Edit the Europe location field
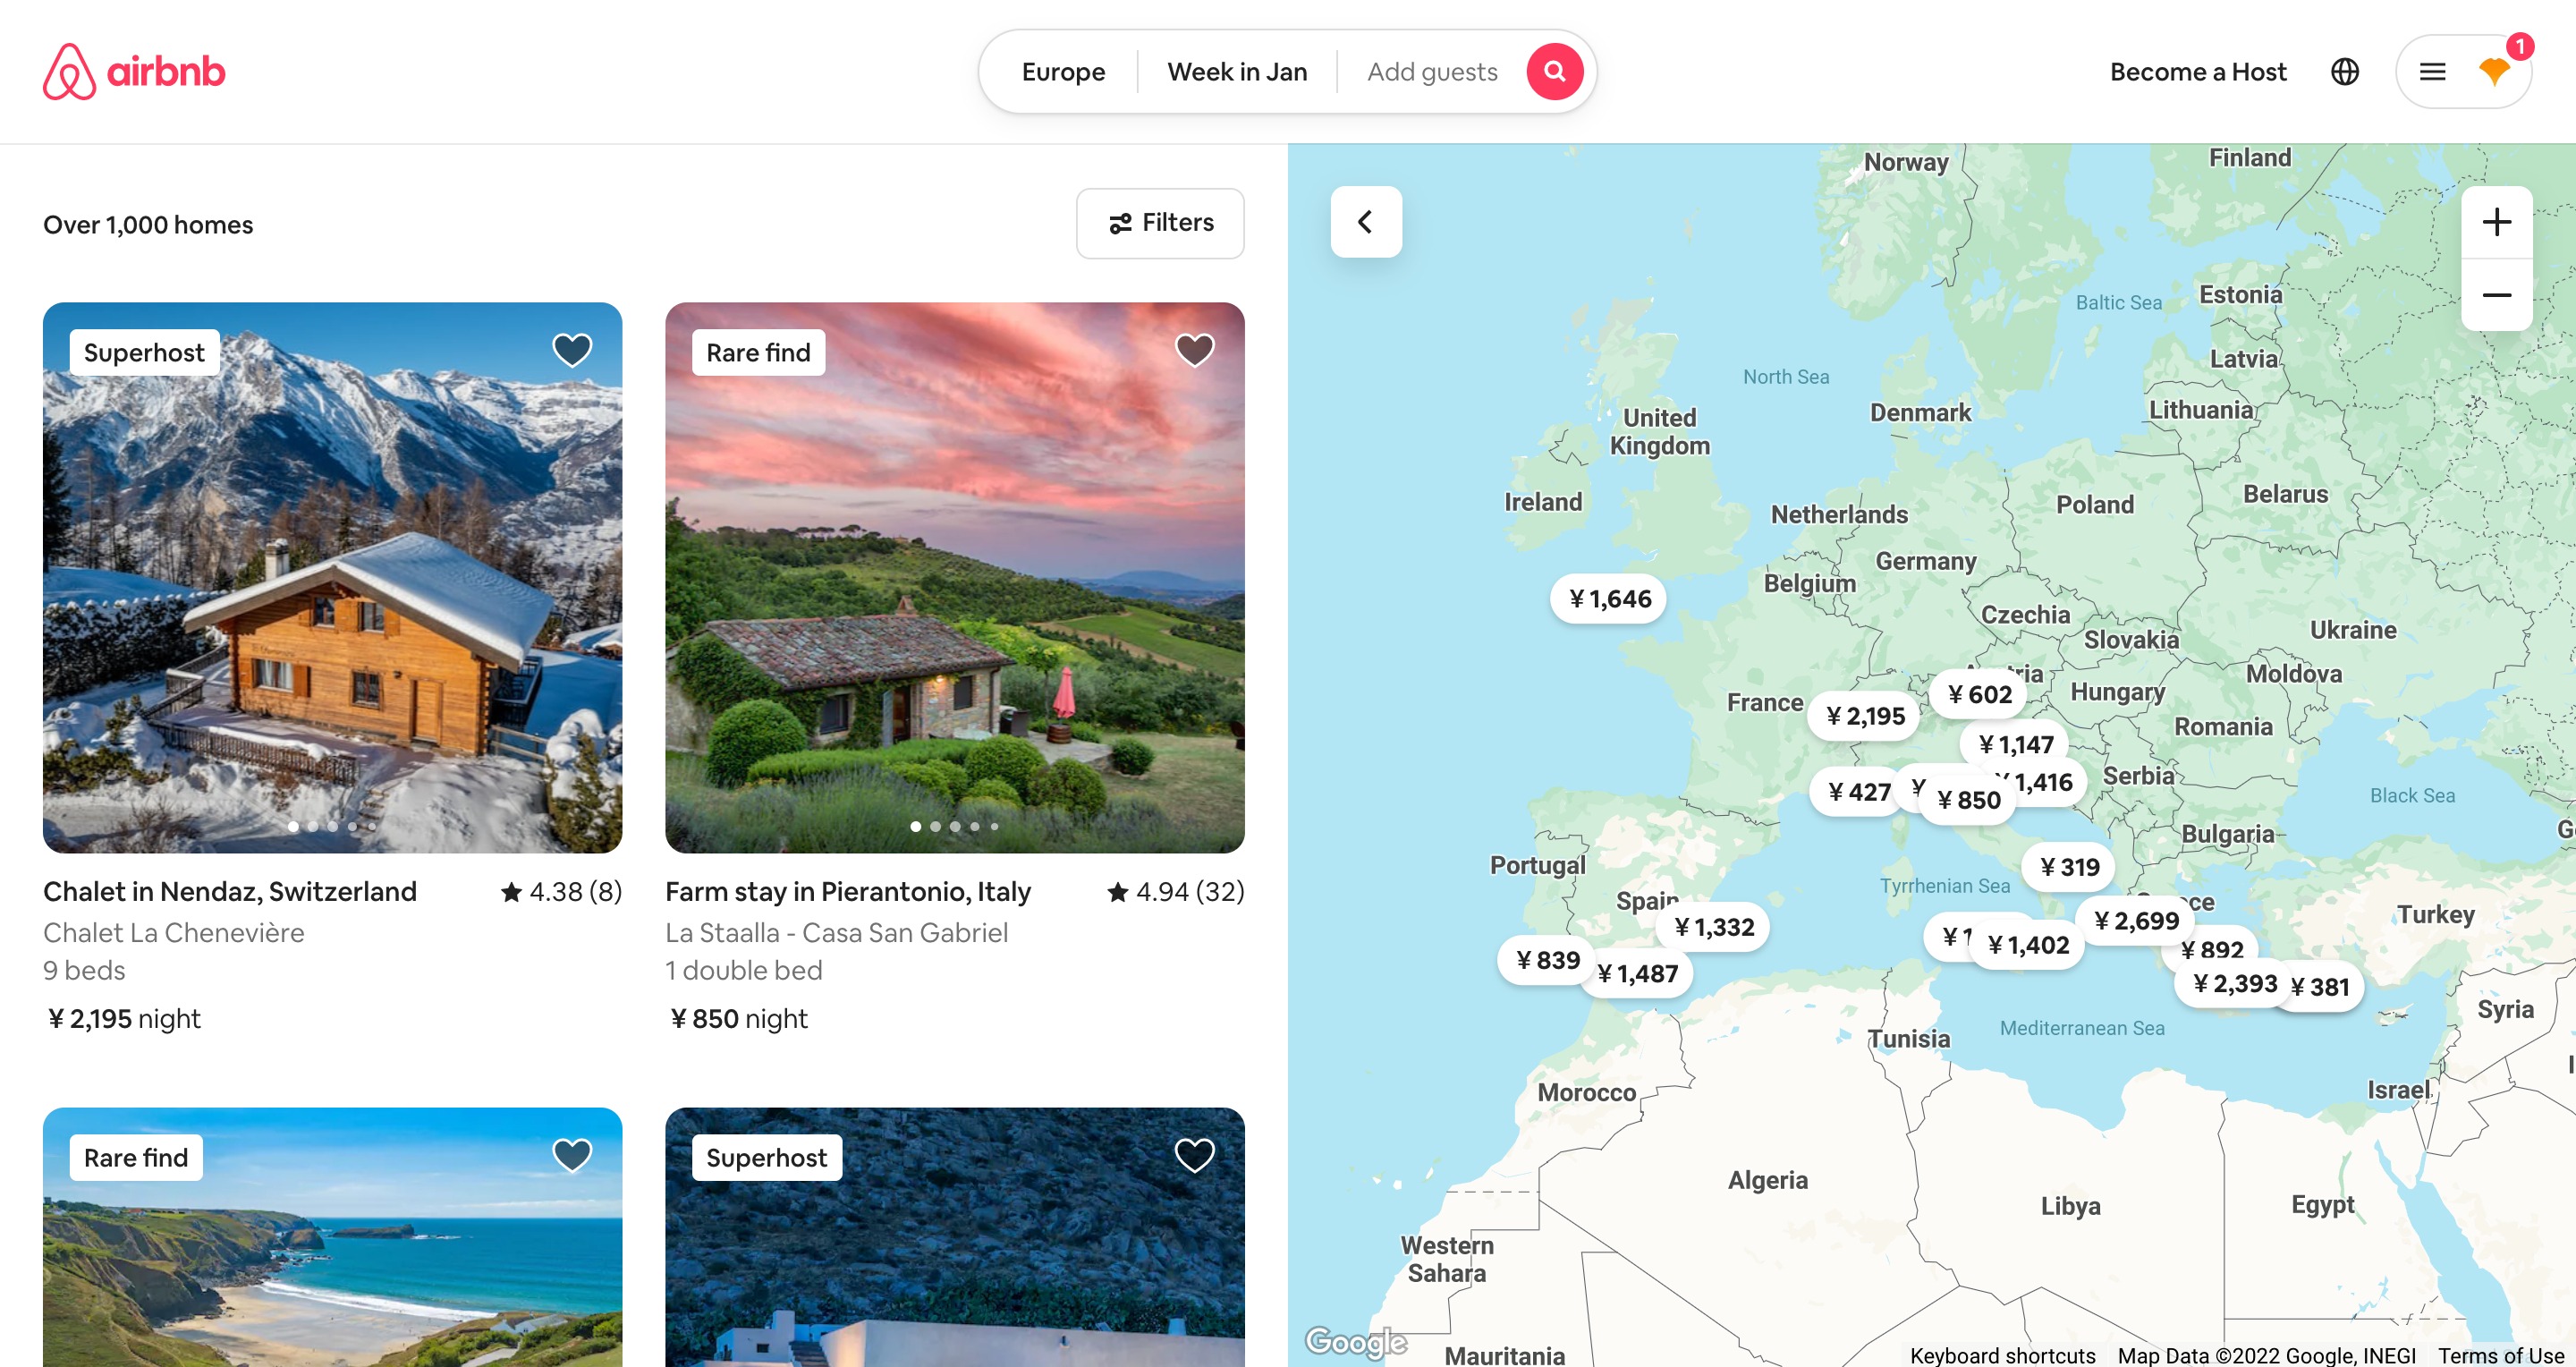This screenshot has height=1367, width=2576. point(1063,72)
